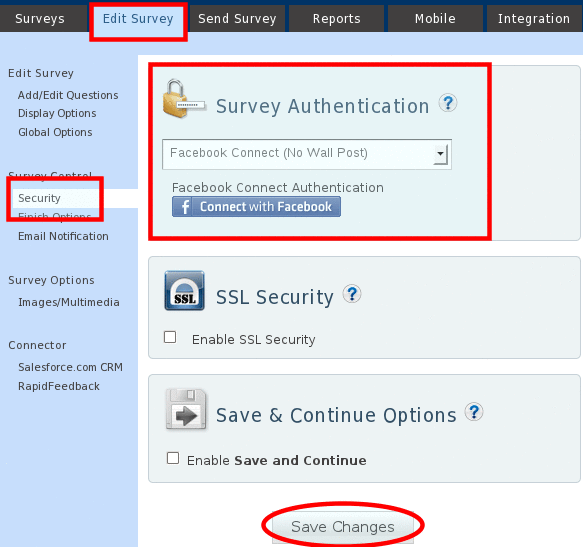Click Connect with Facebook button
The height and width of the screenshot is (547, 583).
256,207
